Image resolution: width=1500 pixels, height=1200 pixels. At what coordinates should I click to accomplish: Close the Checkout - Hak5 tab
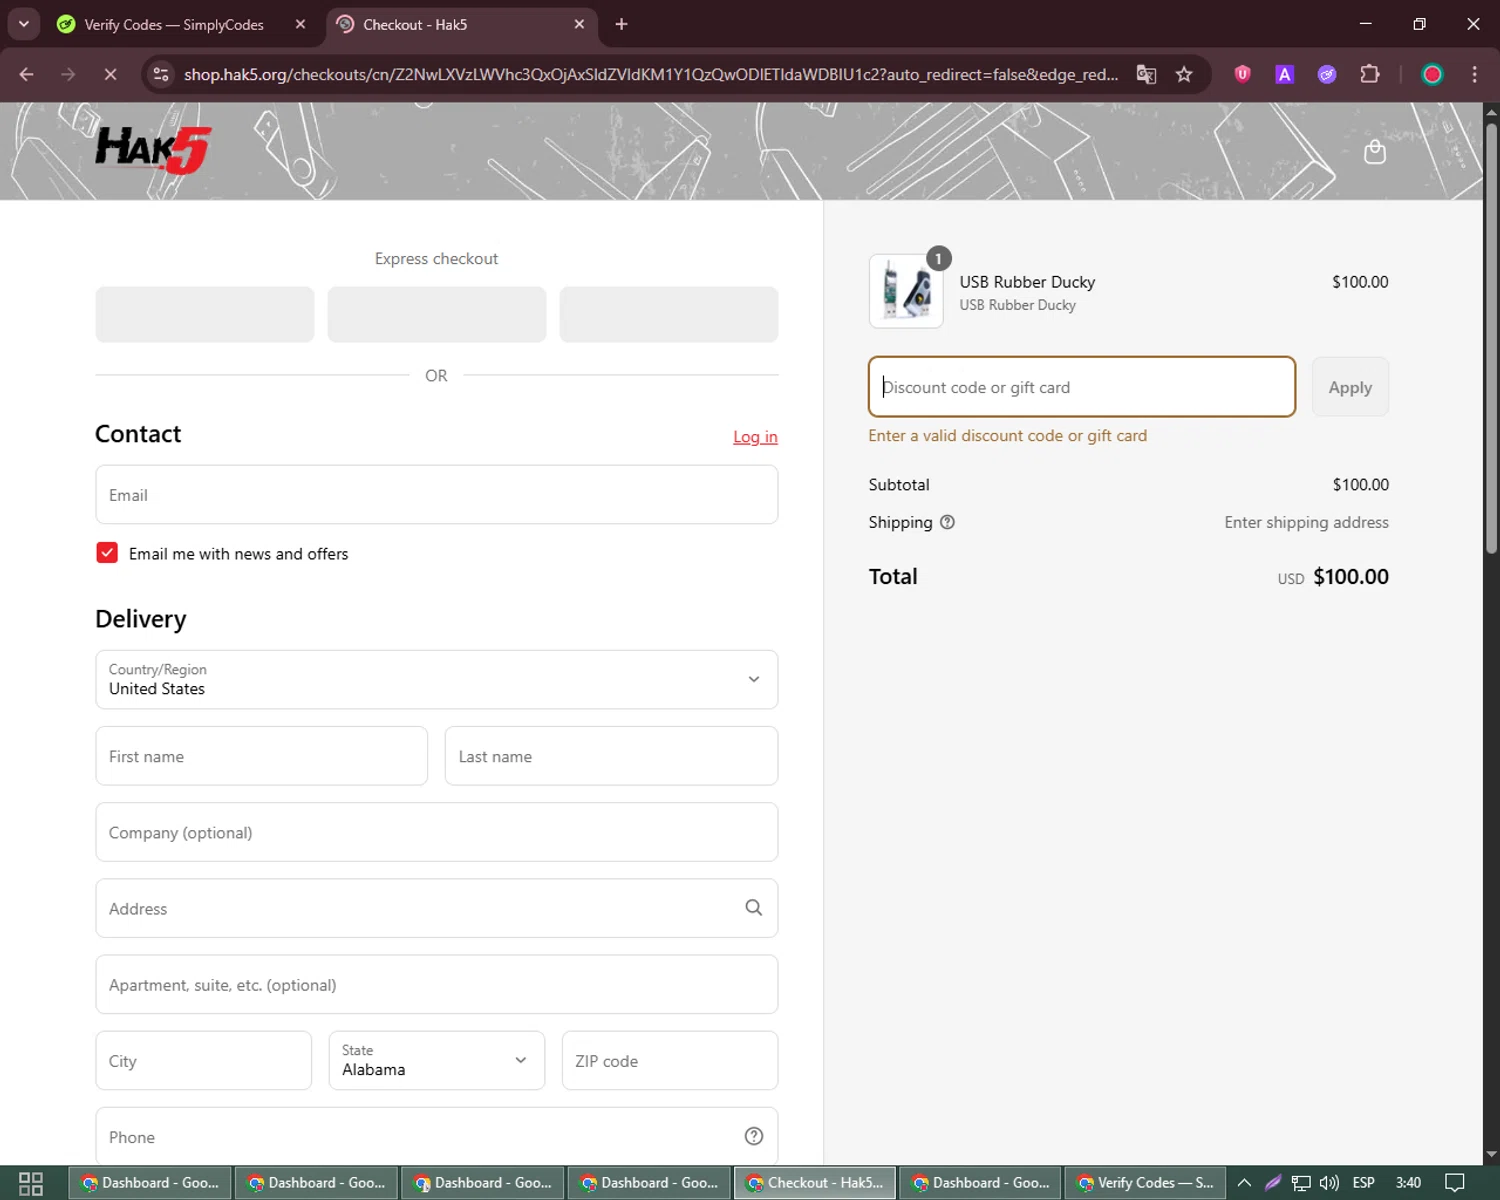[579, 24]
